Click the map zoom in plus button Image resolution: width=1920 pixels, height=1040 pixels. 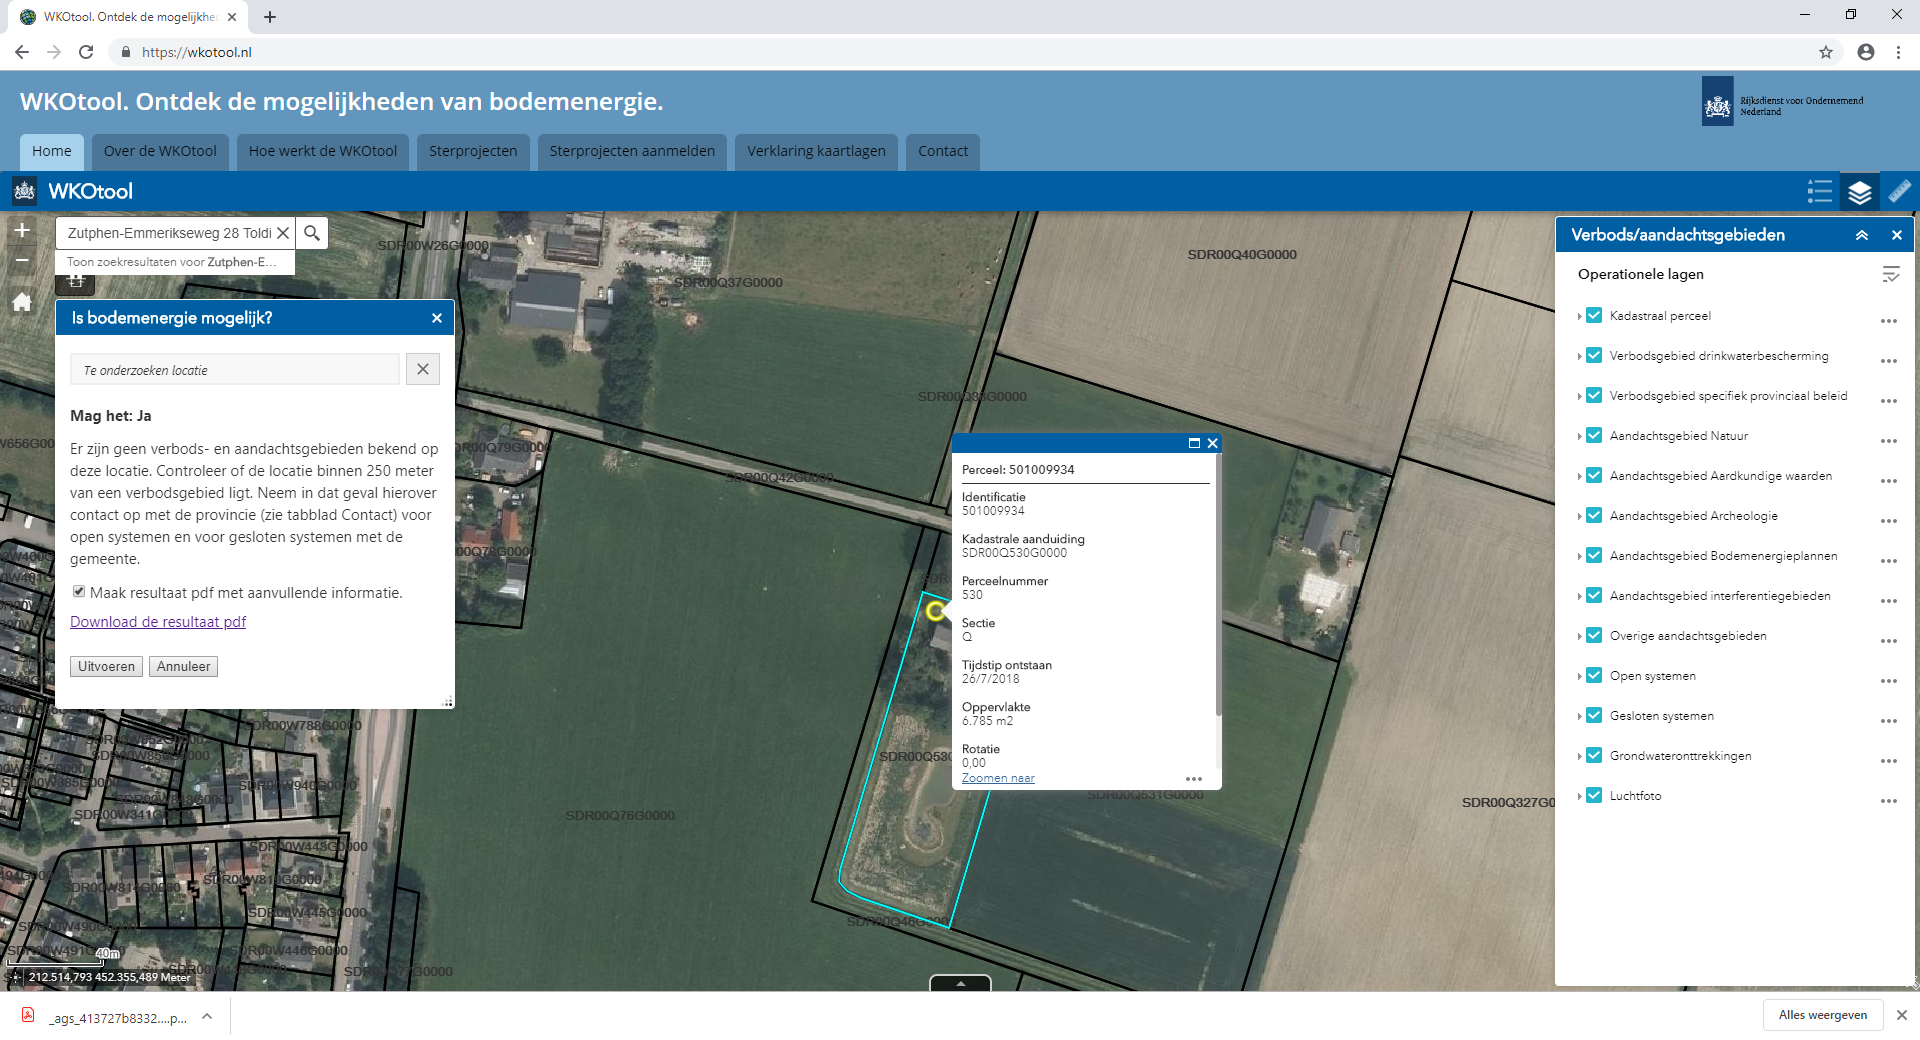[22, 230]
